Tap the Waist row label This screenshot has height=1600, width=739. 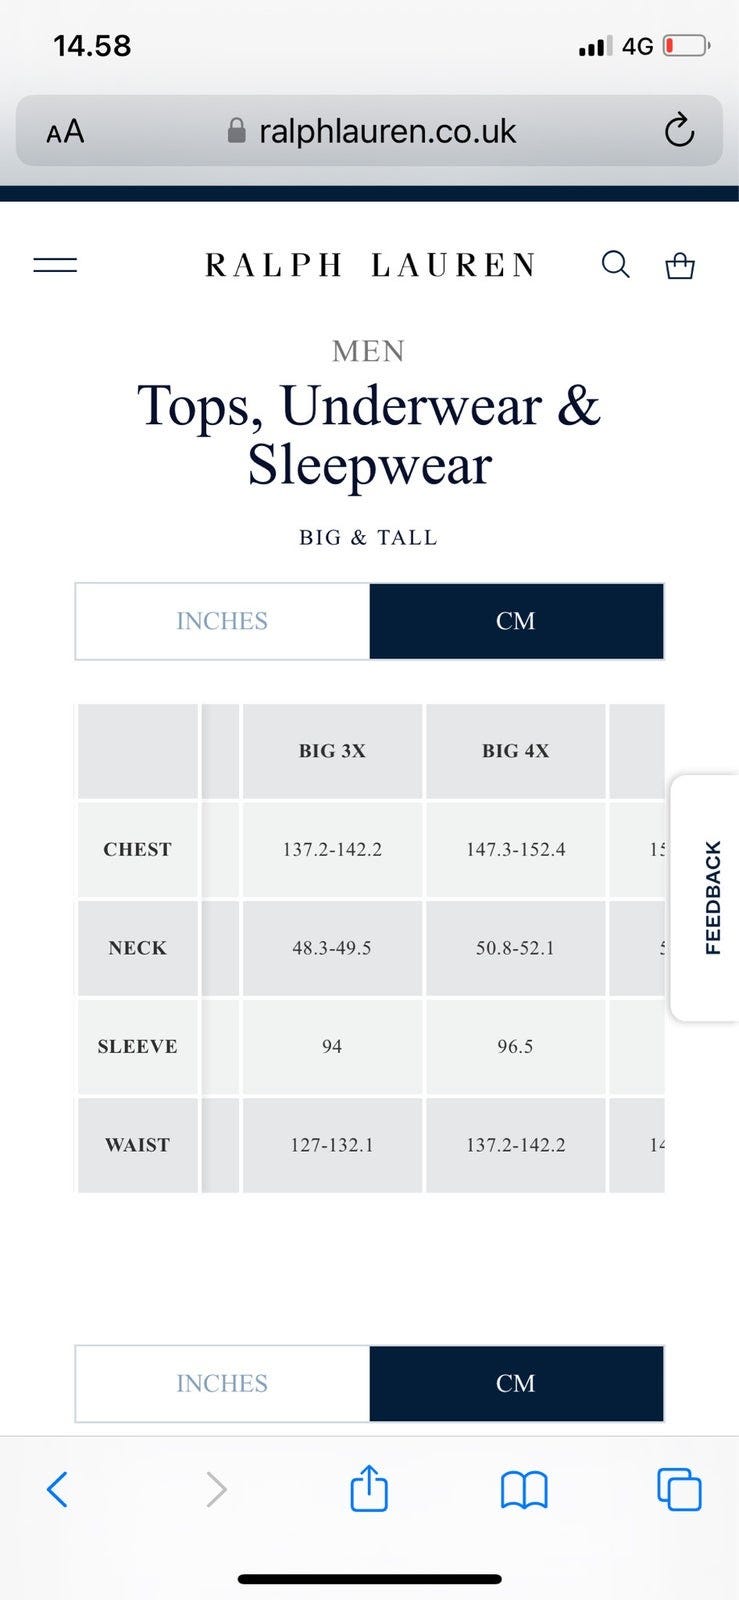138,1145
